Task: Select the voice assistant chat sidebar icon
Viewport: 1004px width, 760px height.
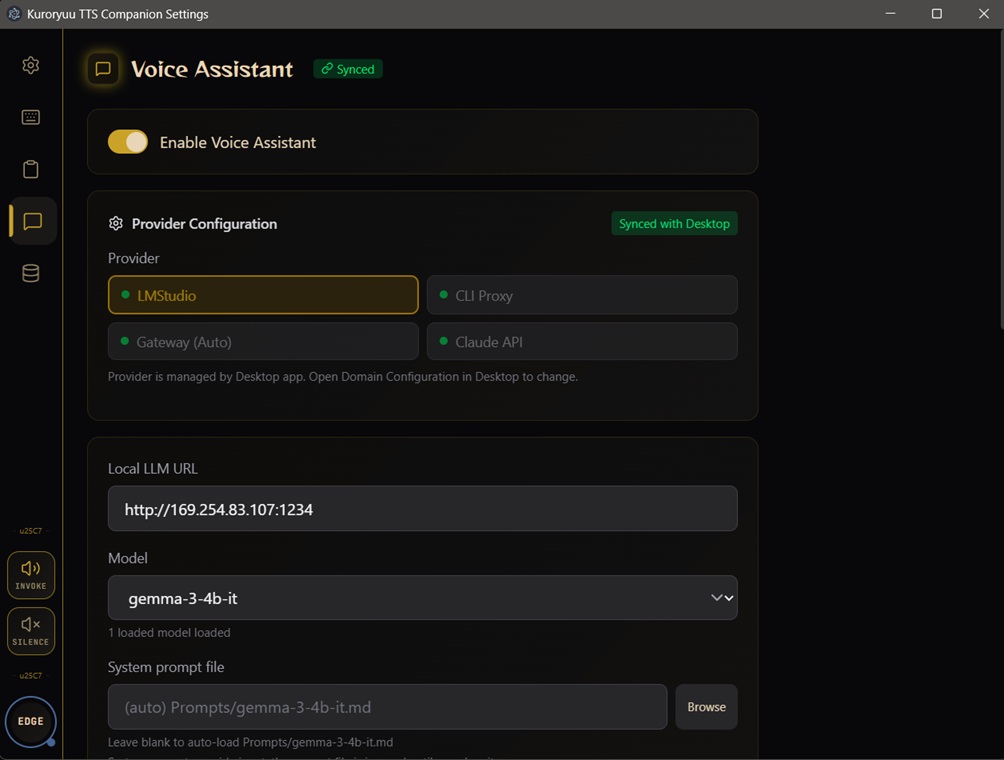Action: pos(32,221)
